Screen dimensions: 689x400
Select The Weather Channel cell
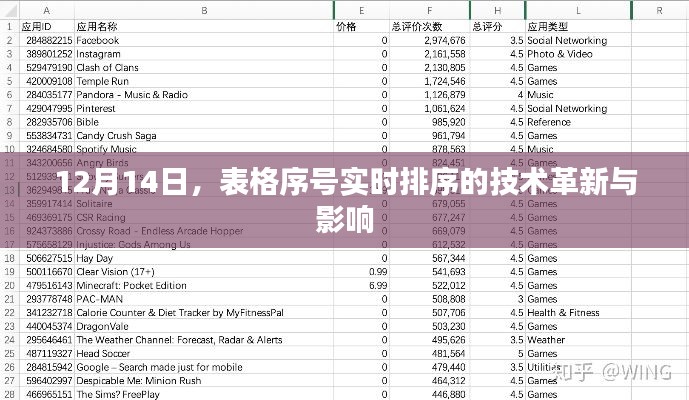(x=204, y=340)
